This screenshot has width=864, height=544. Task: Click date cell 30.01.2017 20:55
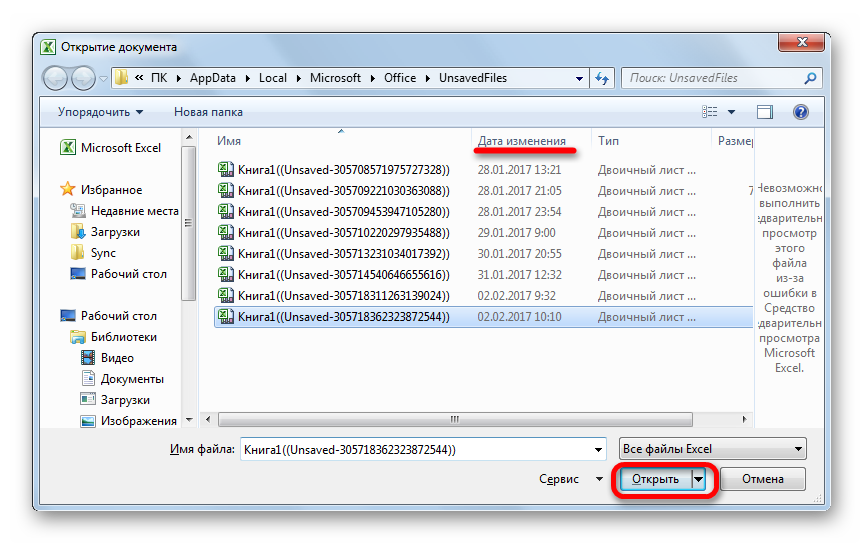[x=520, y=254]
